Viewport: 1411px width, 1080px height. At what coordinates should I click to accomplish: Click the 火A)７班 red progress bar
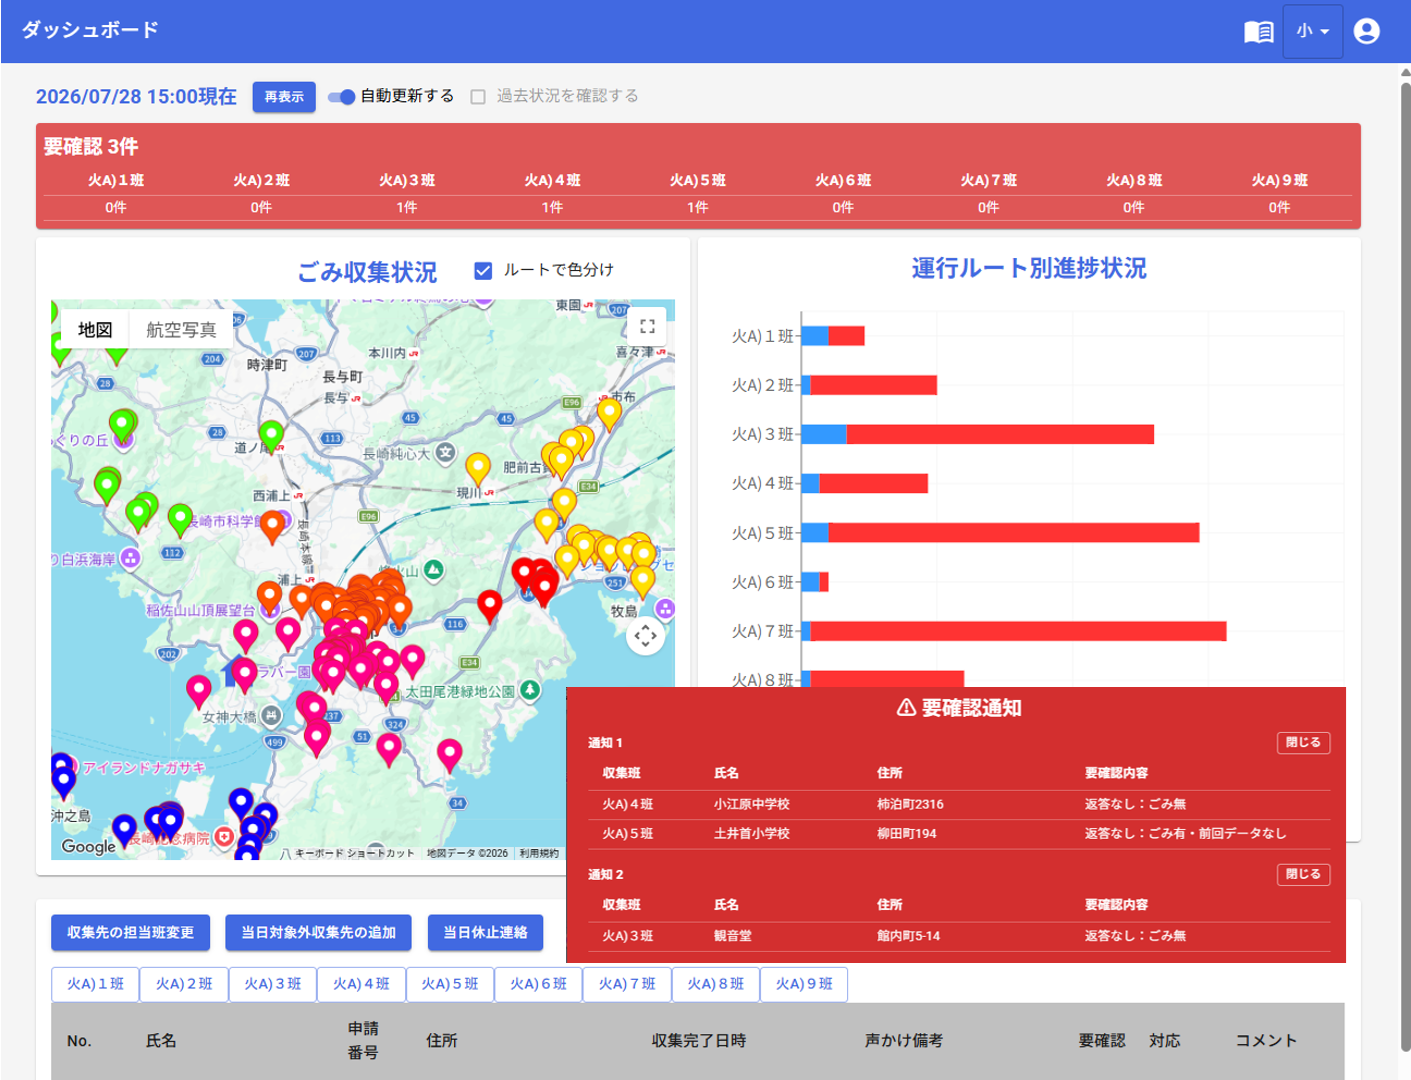point(1018,631)
